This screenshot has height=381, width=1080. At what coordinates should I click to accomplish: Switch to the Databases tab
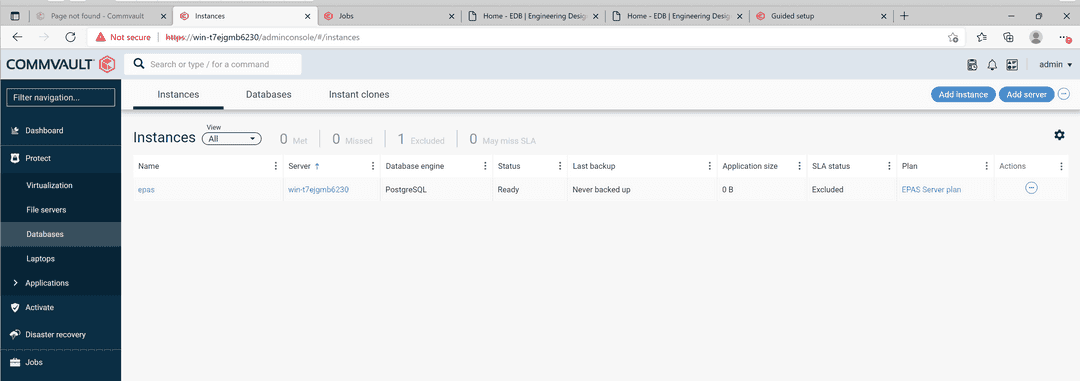[269, 94]
